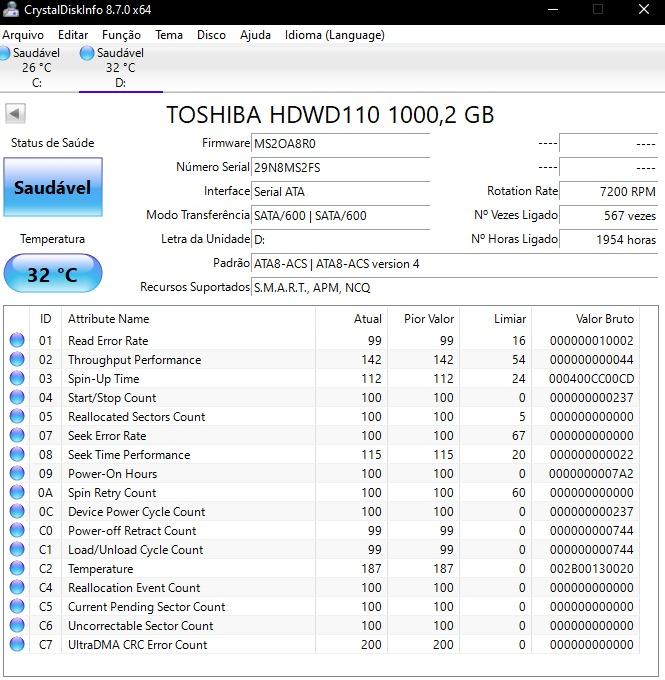Click the 32 °C temperature button
Image resolution: width=665 pixels, height=680 pixels.
pos(53,274)
